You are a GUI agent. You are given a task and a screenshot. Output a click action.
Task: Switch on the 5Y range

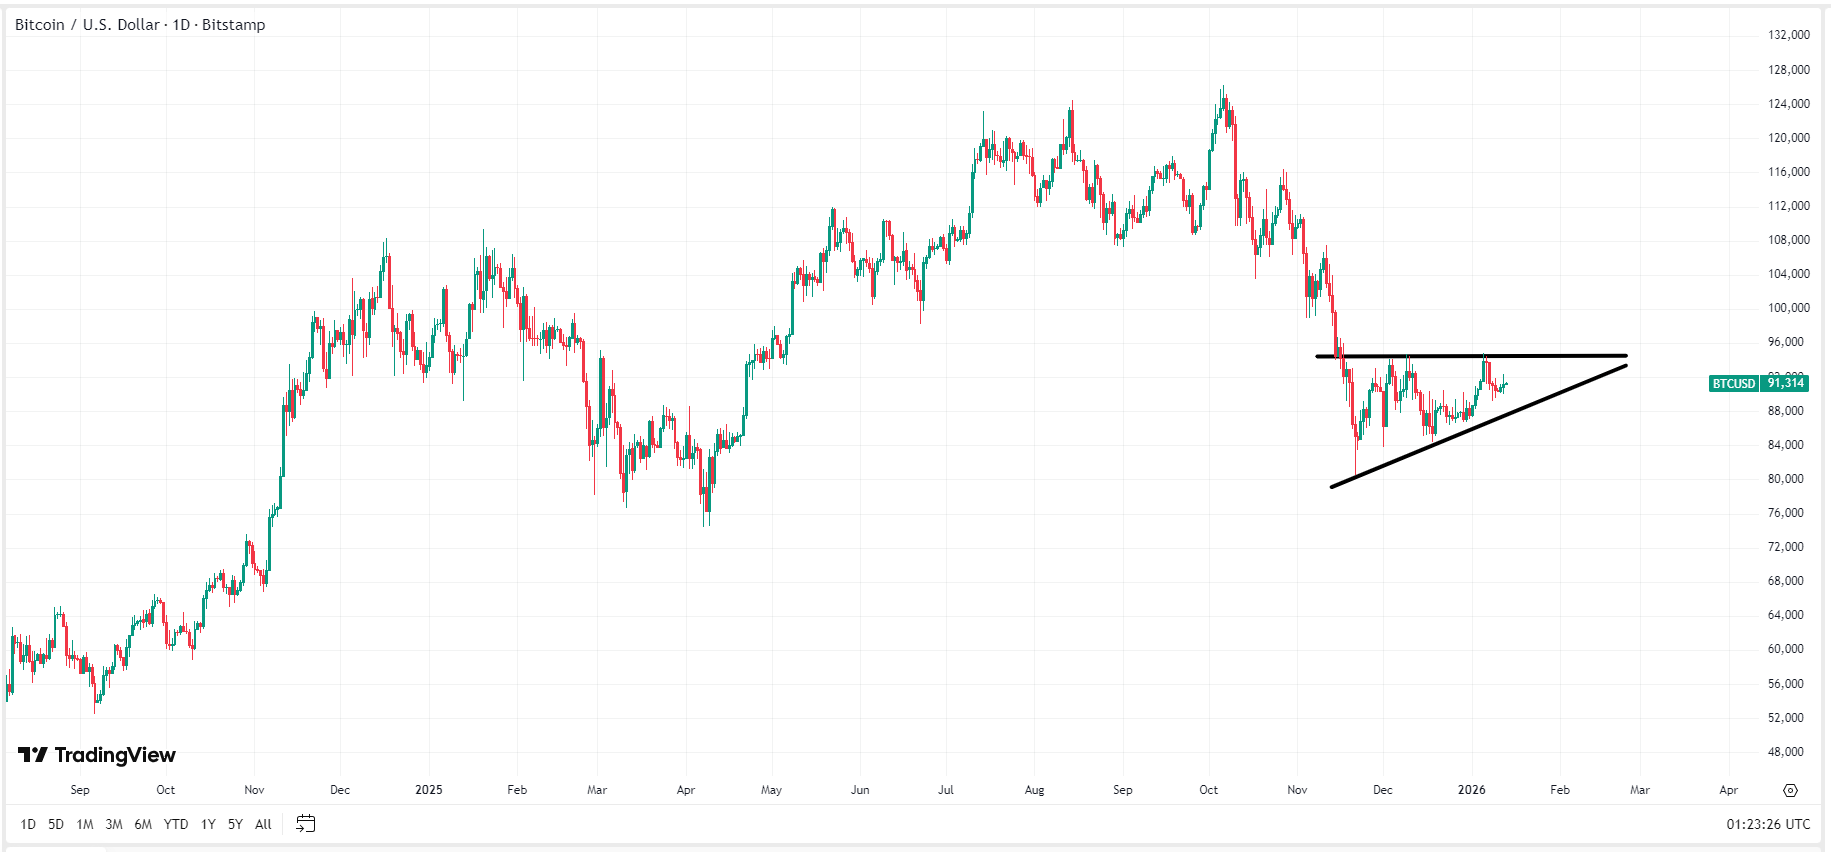click(x=234, y=824)
